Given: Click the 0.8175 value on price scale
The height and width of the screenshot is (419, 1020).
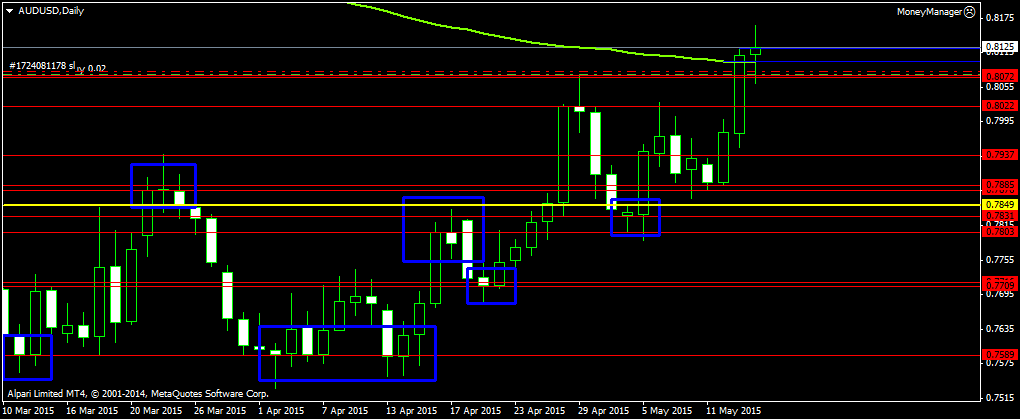Looking at the screenshot, I should 999,18.
